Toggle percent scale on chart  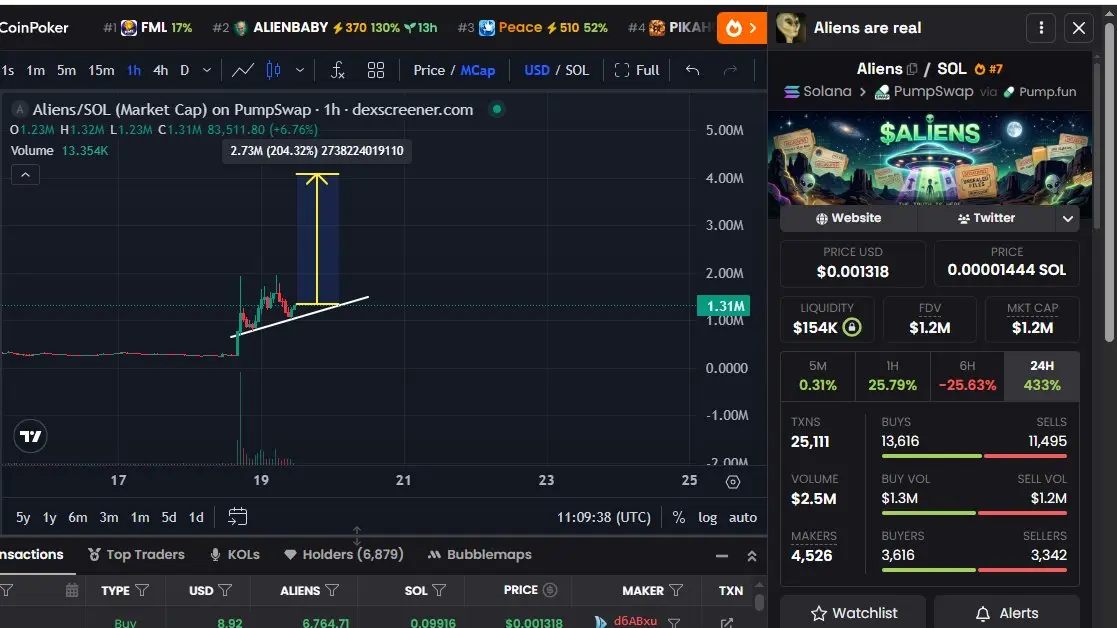[x=678, y=518]
